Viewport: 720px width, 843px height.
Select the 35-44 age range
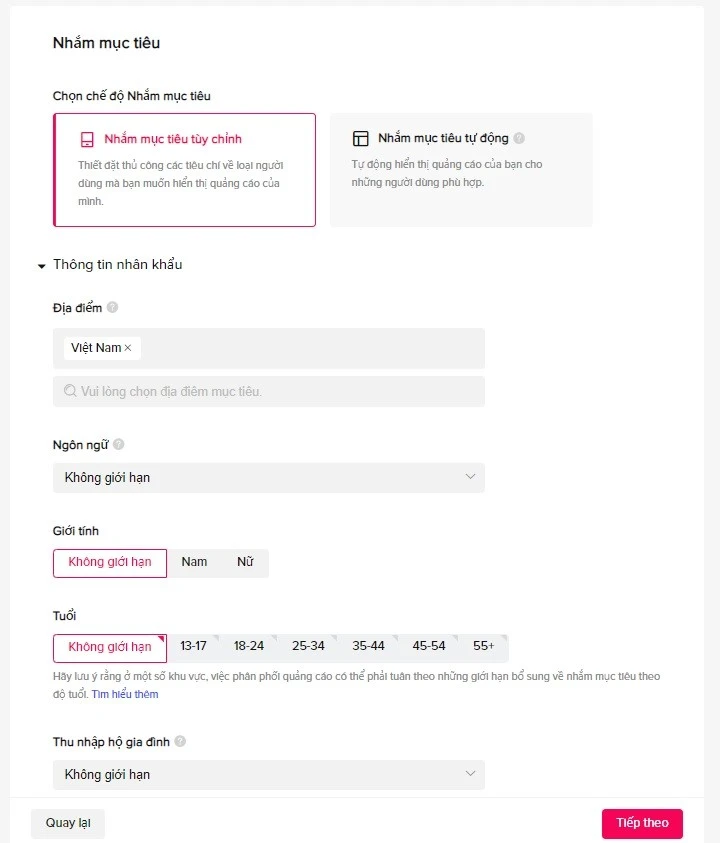[369, 647]
